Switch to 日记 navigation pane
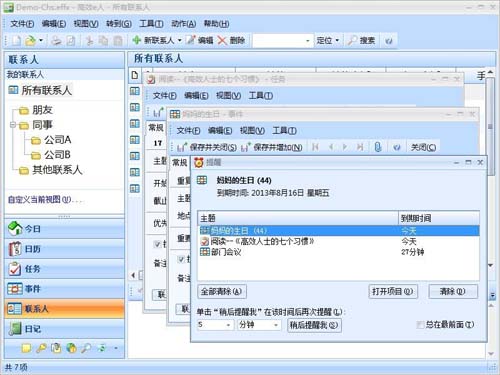500x375 pixels. point(64,329)
